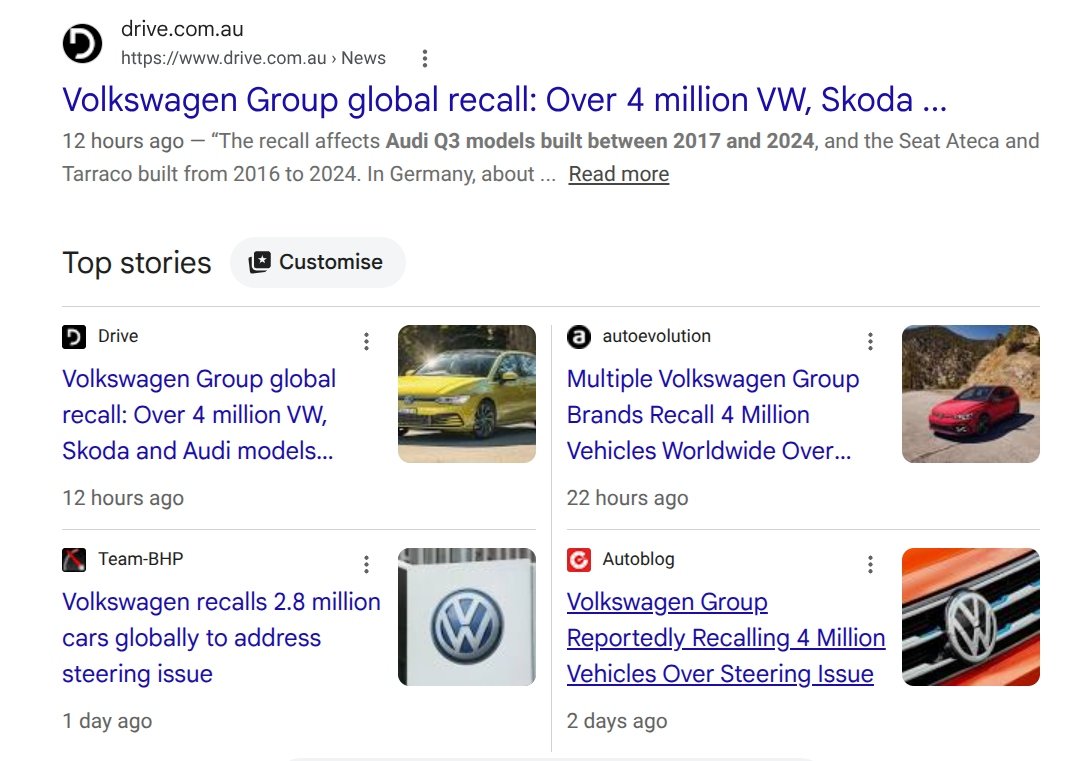Click the Drive source name label
This screenshot has height=761, width=1087.
118,336
